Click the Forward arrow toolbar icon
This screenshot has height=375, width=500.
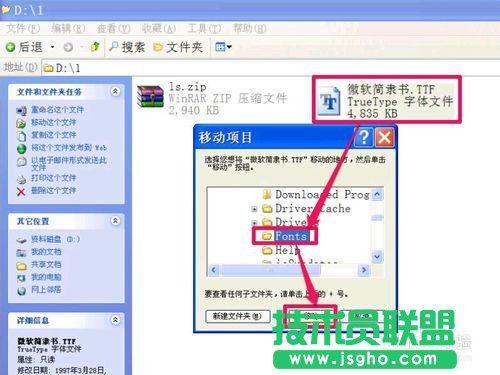pos(68,47)
